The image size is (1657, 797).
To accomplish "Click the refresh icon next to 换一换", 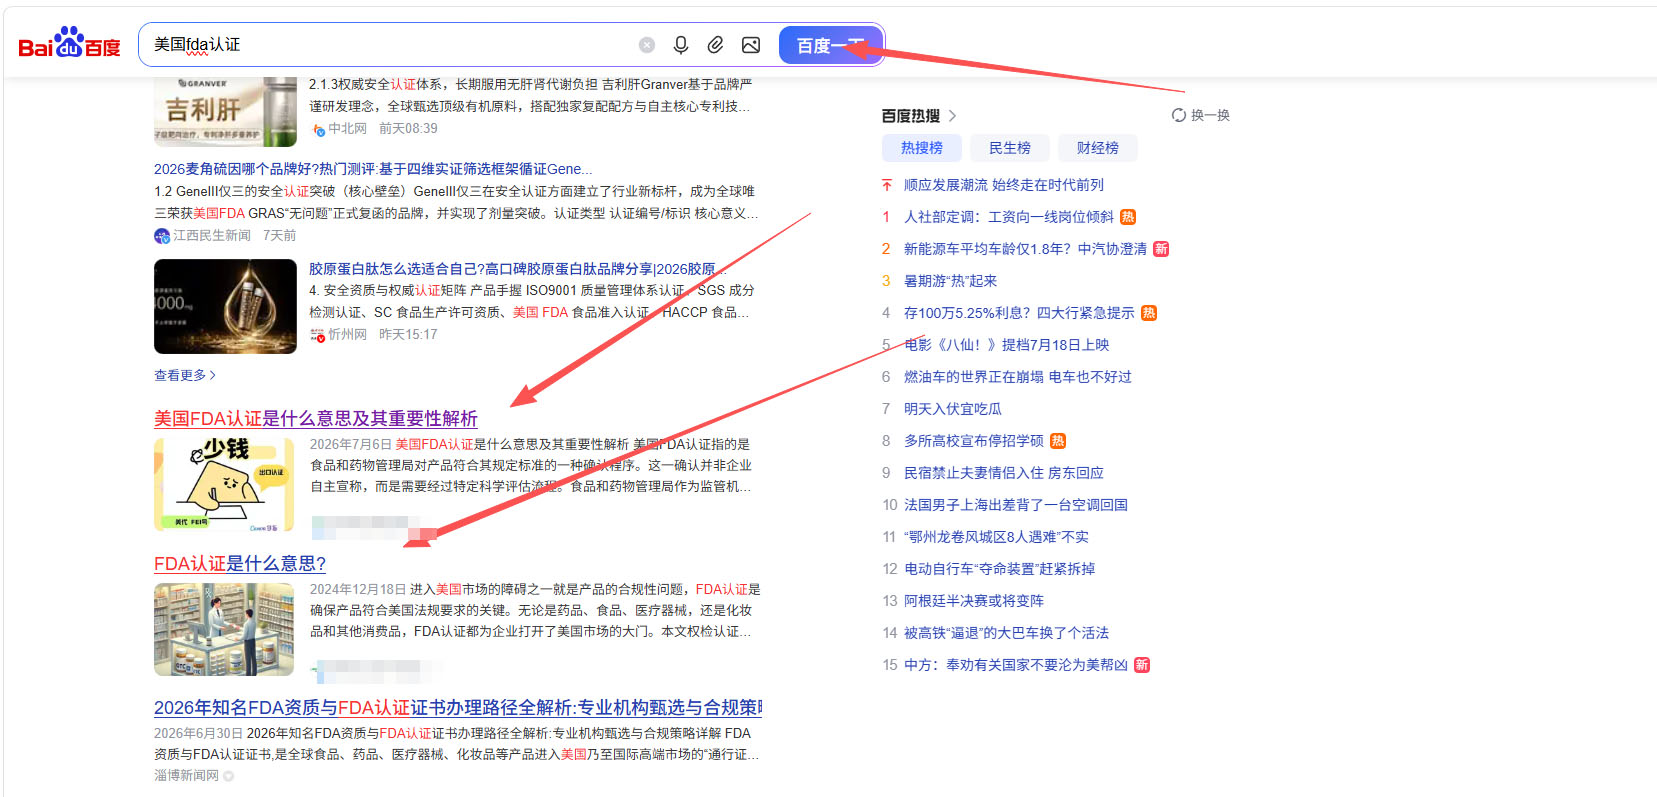I will click(x=1179, y=115).
